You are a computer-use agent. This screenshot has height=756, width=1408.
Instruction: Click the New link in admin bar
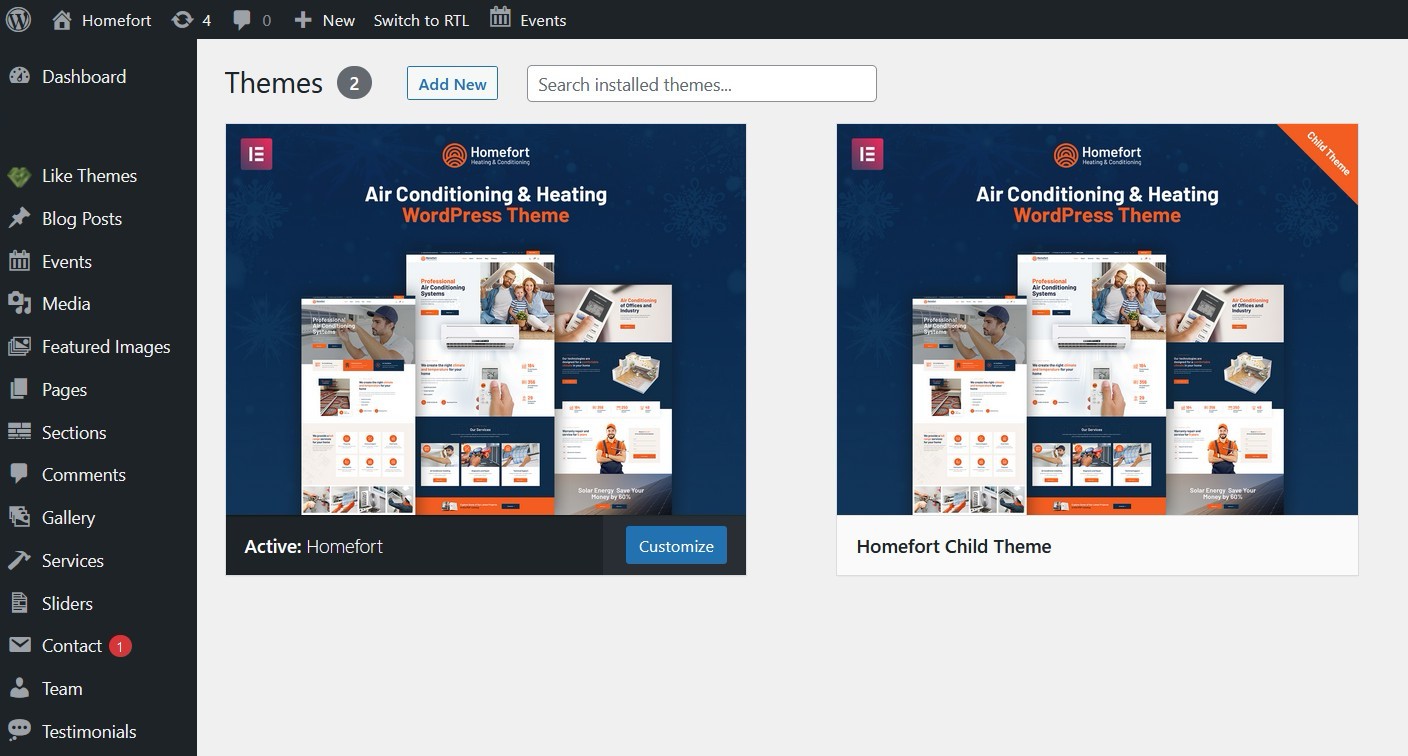pyautogui.click(x=339, y=20)
